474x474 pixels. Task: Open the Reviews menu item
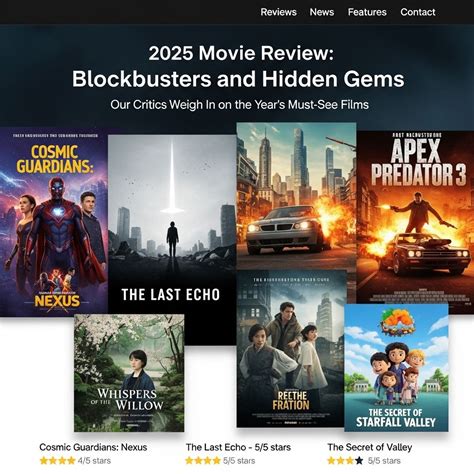[278, 12]
